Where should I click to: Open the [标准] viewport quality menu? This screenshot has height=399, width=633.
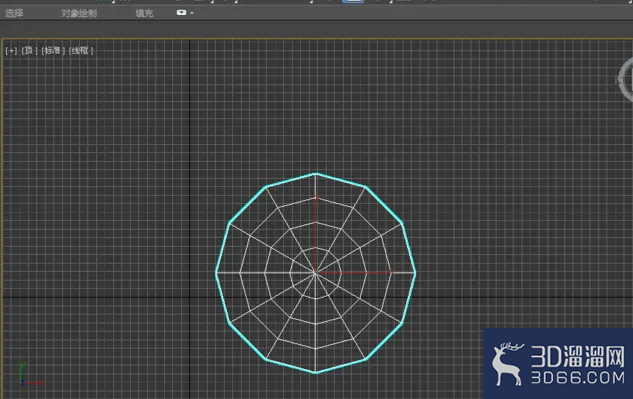[53, 50]
